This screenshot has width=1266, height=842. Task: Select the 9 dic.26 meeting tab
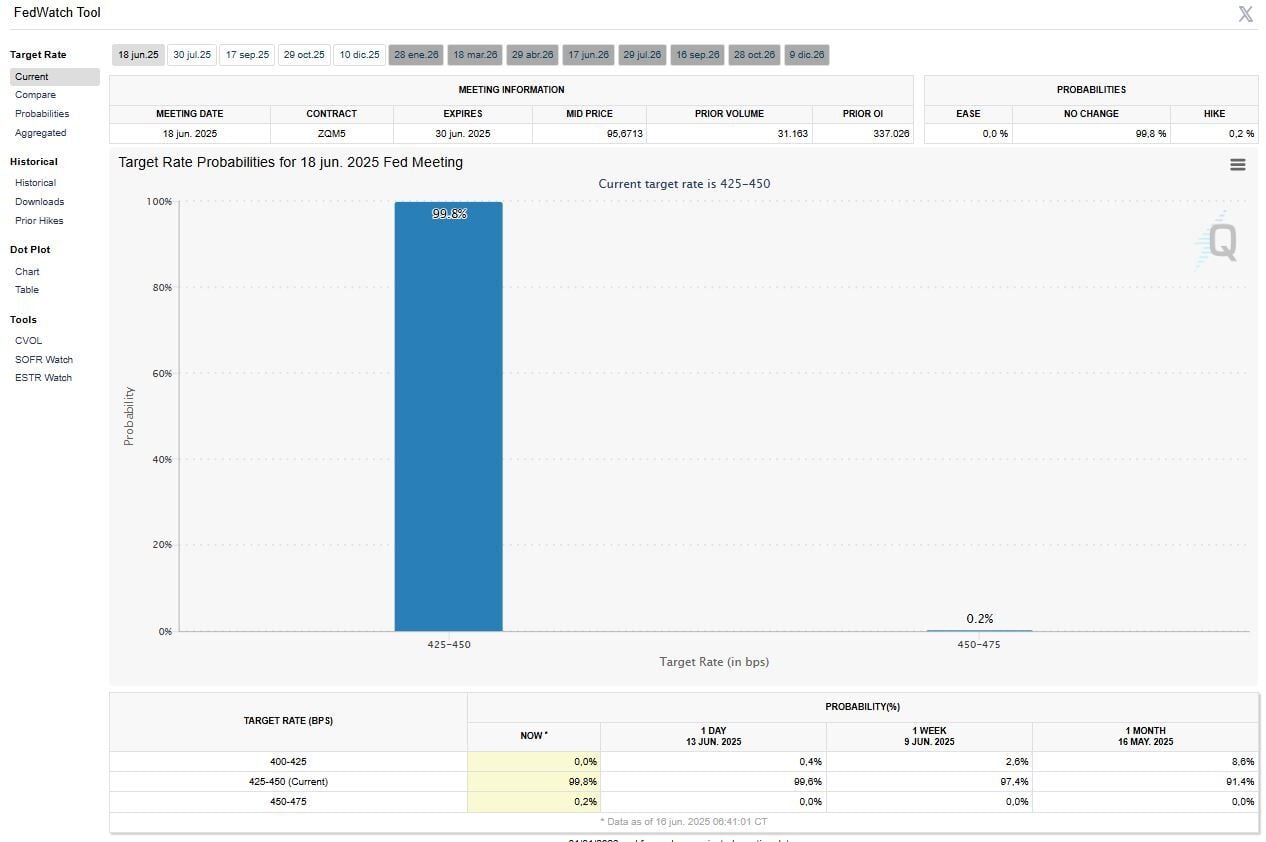pyautogui.click(x=806, y=55)
